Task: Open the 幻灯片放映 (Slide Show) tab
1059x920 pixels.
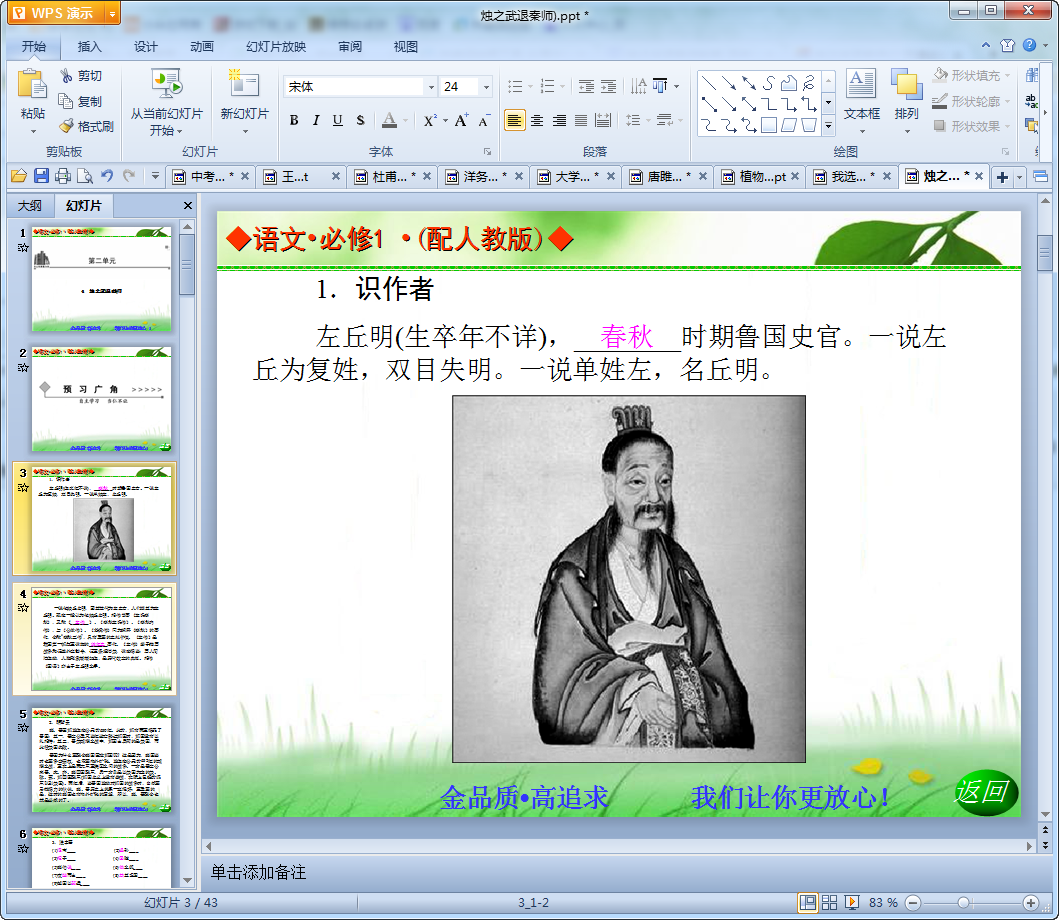Action: coord(276,47)
